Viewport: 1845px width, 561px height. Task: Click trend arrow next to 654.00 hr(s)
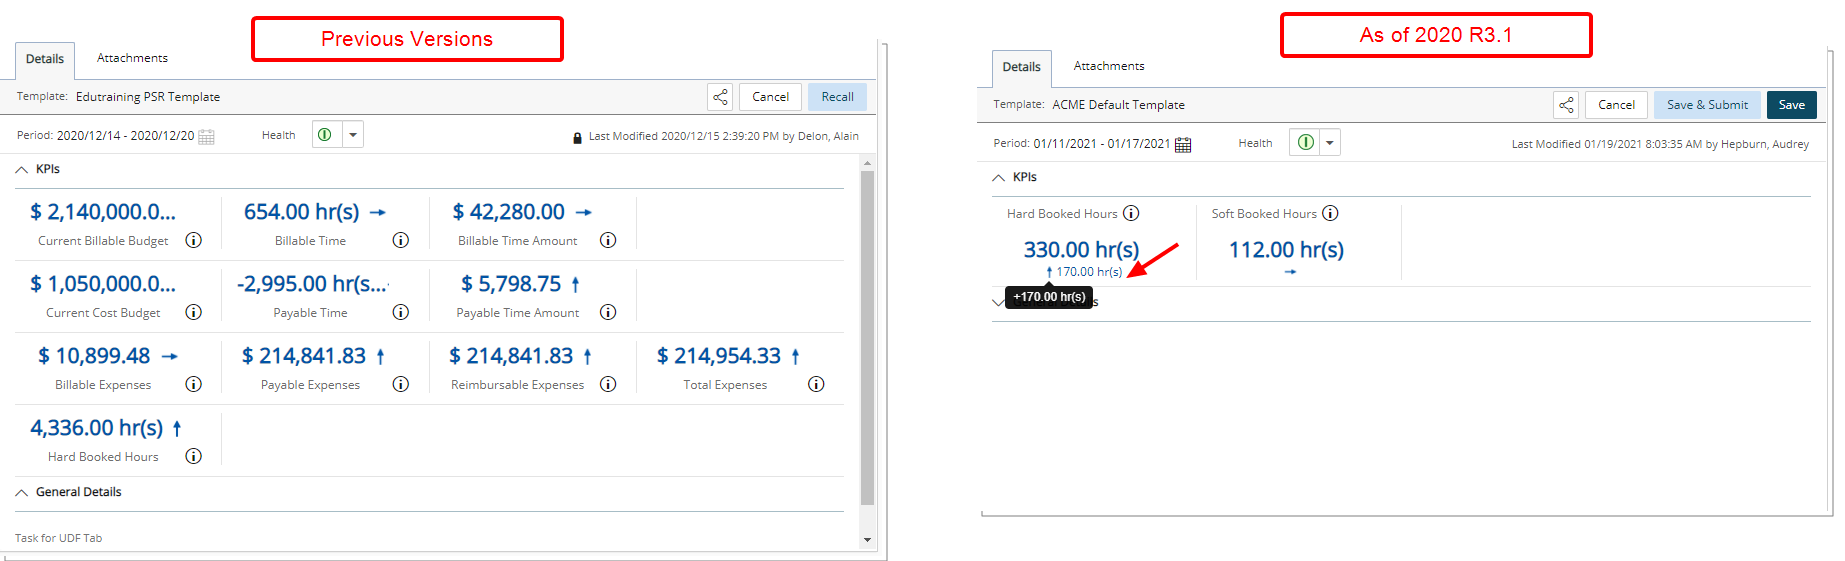click(378, 212)
